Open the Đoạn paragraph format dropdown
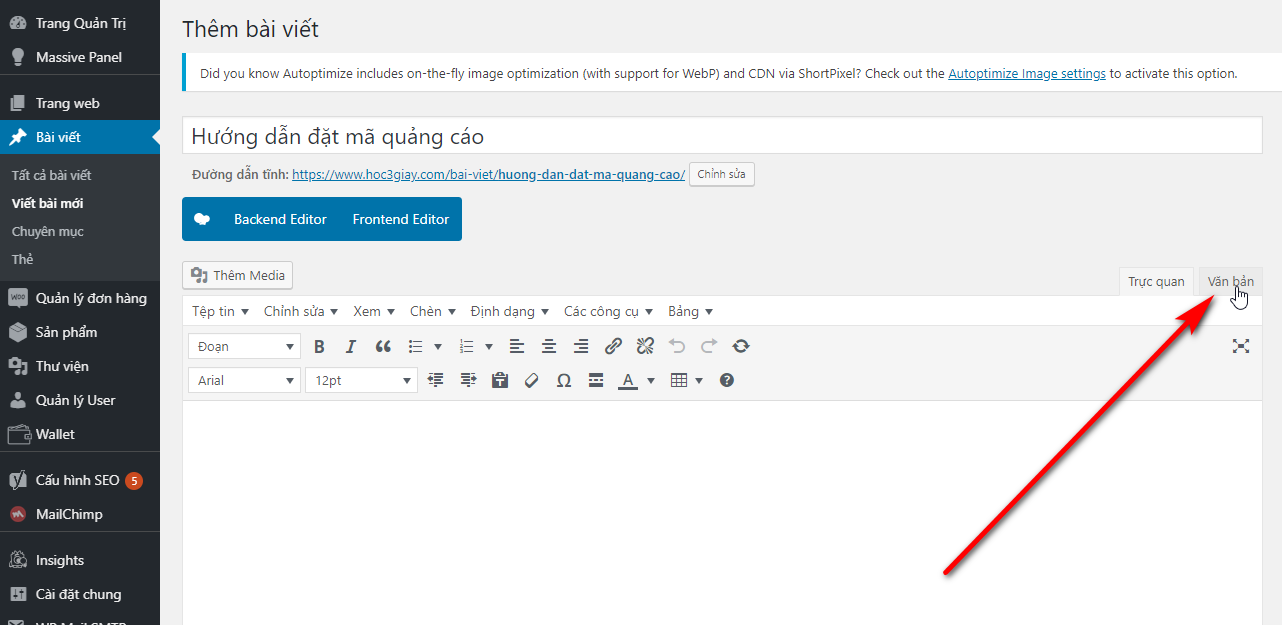Screen dimensions: 1282x625 244,347
